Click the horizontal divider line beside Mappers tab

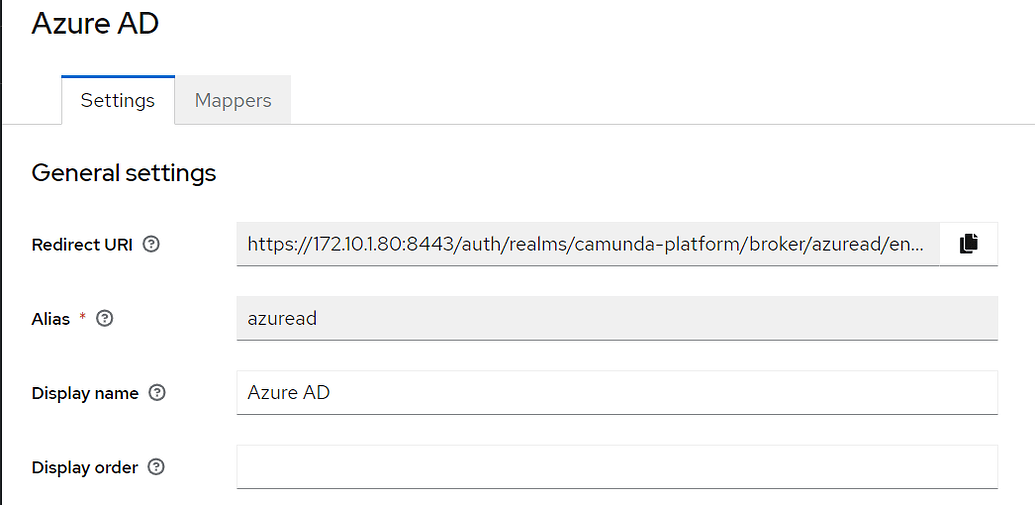click(663, 124)
